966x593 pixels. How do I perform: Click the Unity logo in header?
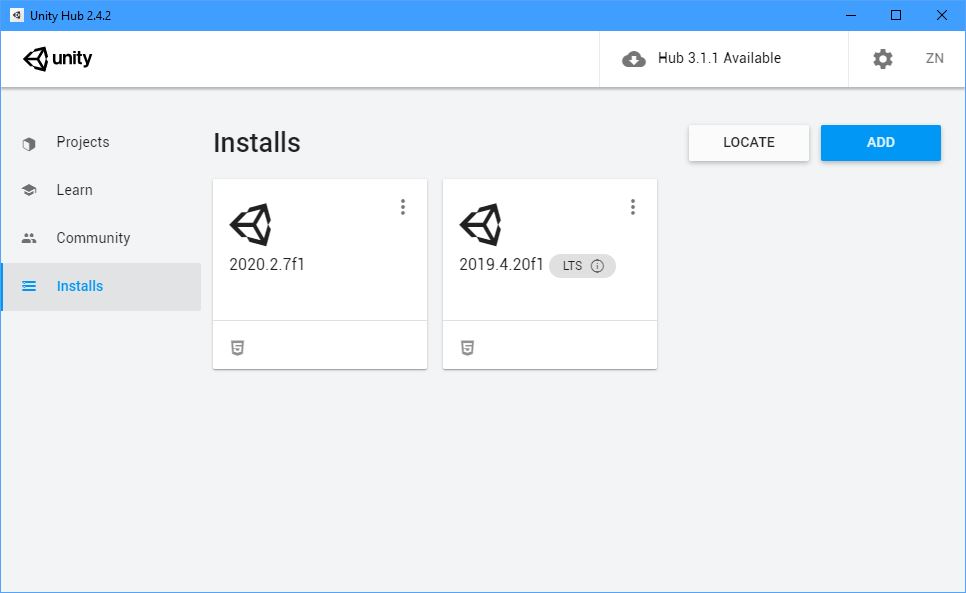[x=58, y=58]
